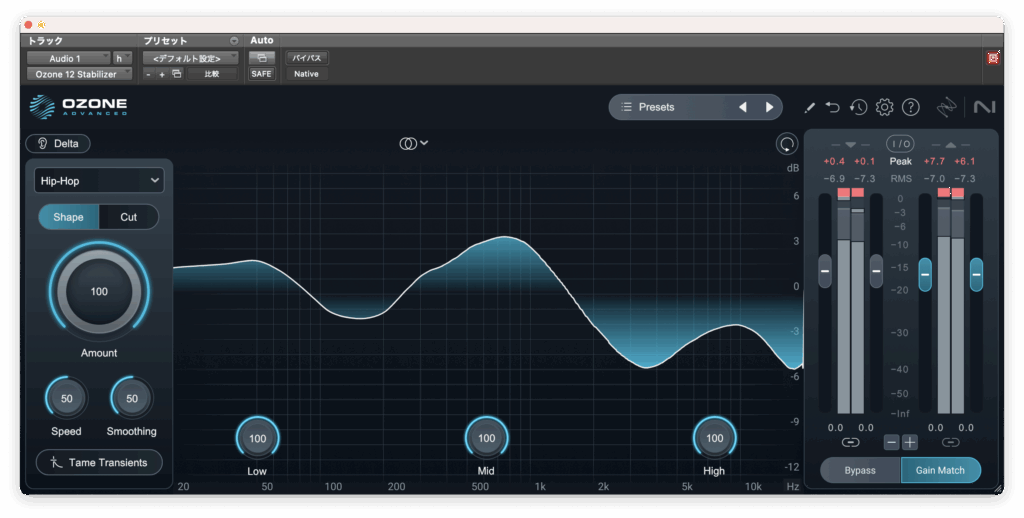Switch to the Cut mode tab
Screen dimensions: 1024x518
point(129,217)
